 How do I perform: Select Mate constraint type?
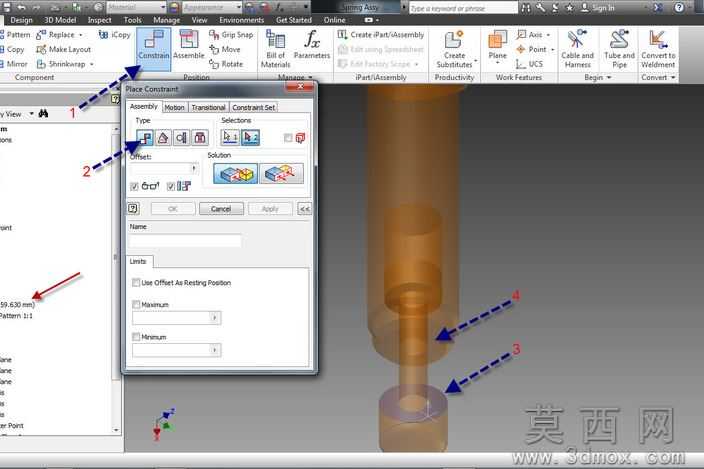coord(145,137)
